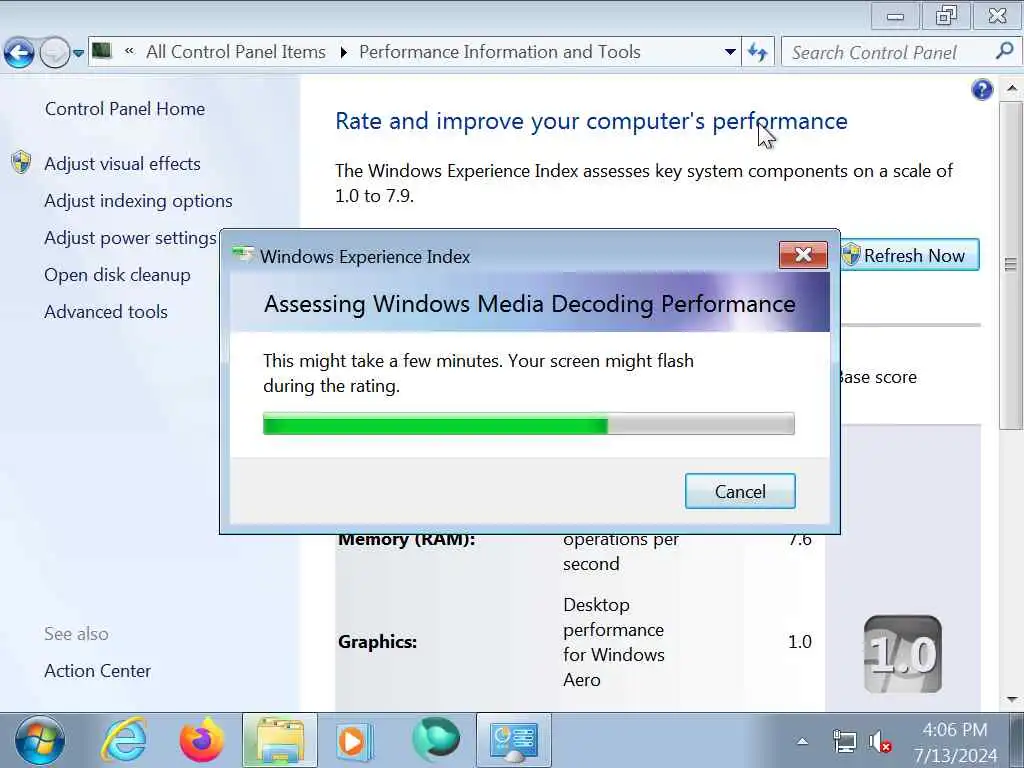1024x768 pixels.
Task: Close the Windows Experience Index dialog
Action: [803, 255]
